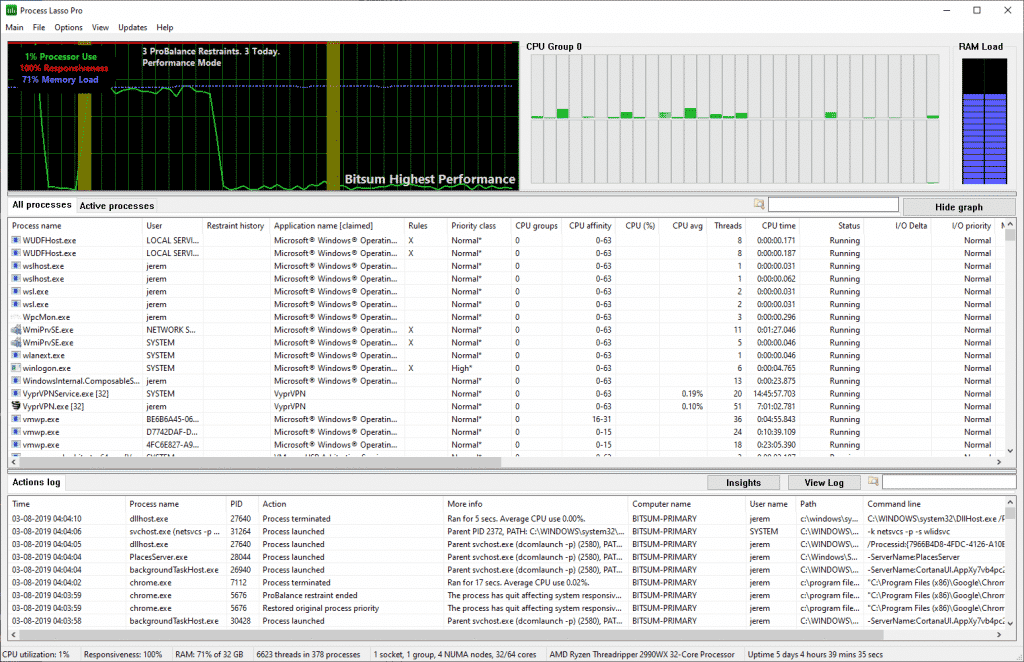This screenshot has height=662, width=1024.
Task: Sort by User column header
Action: click(x=172, y=226)
